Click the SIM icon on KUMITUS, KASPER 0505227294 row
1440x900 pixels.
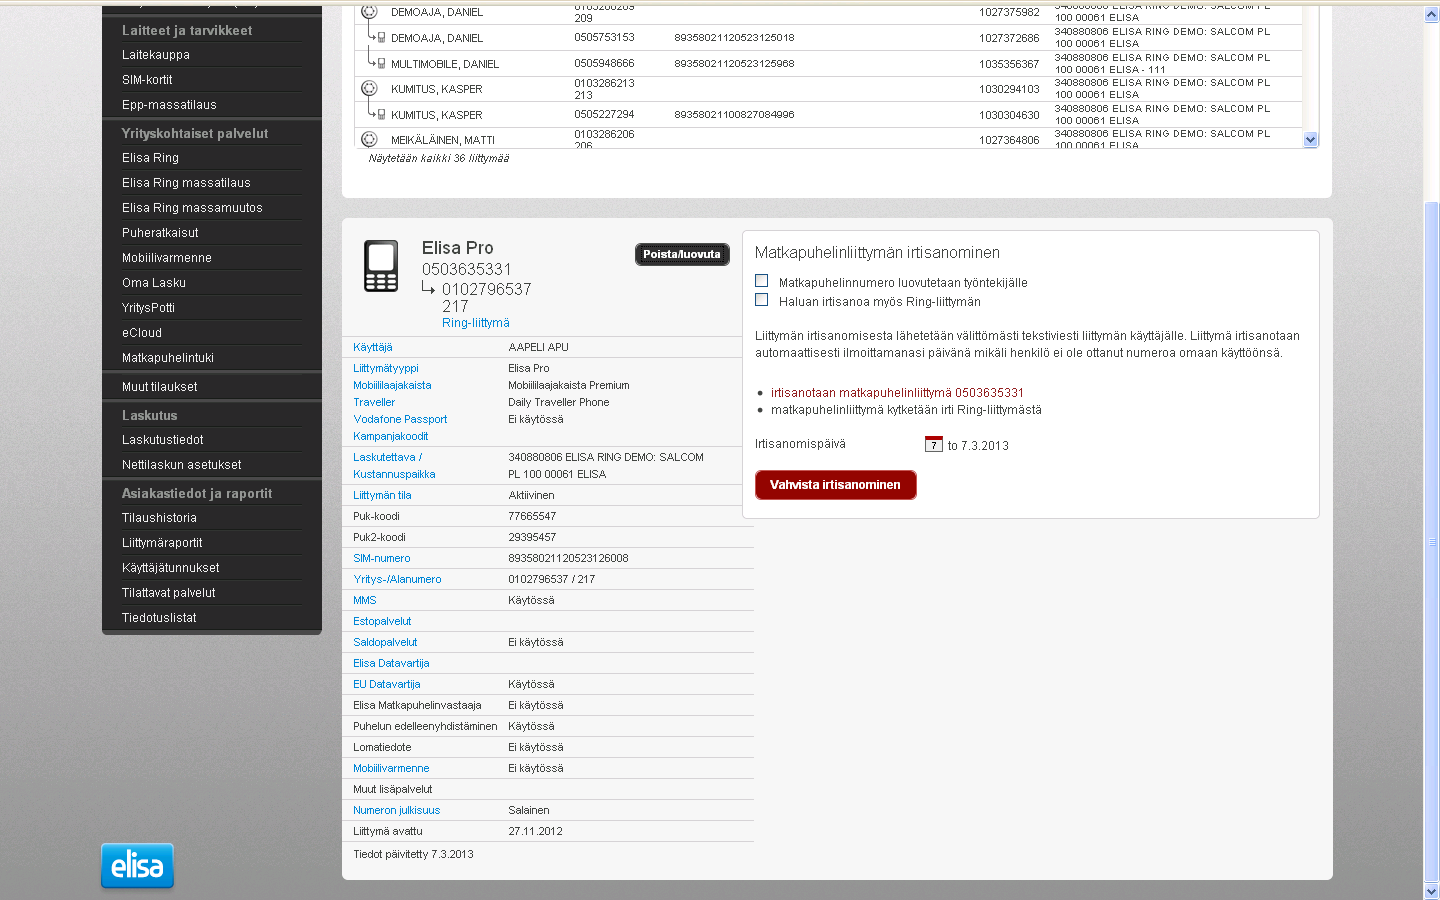381,114
